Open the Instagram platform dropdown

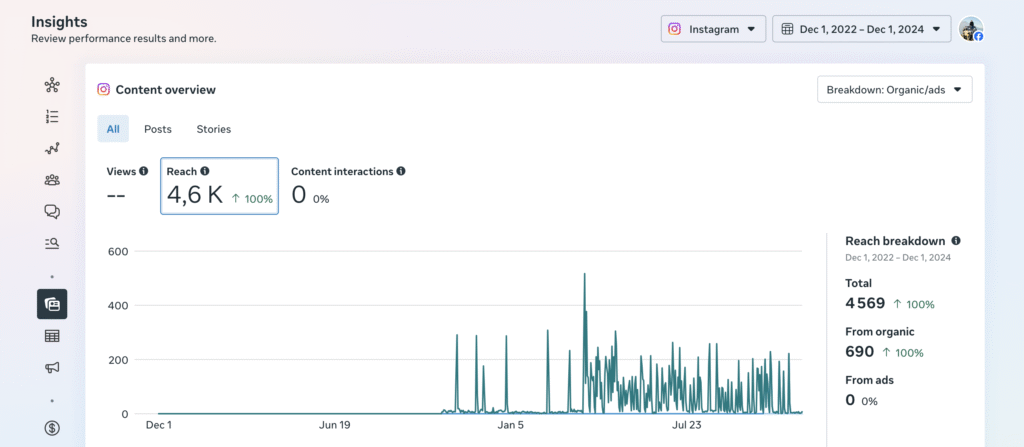click(713, 29)
